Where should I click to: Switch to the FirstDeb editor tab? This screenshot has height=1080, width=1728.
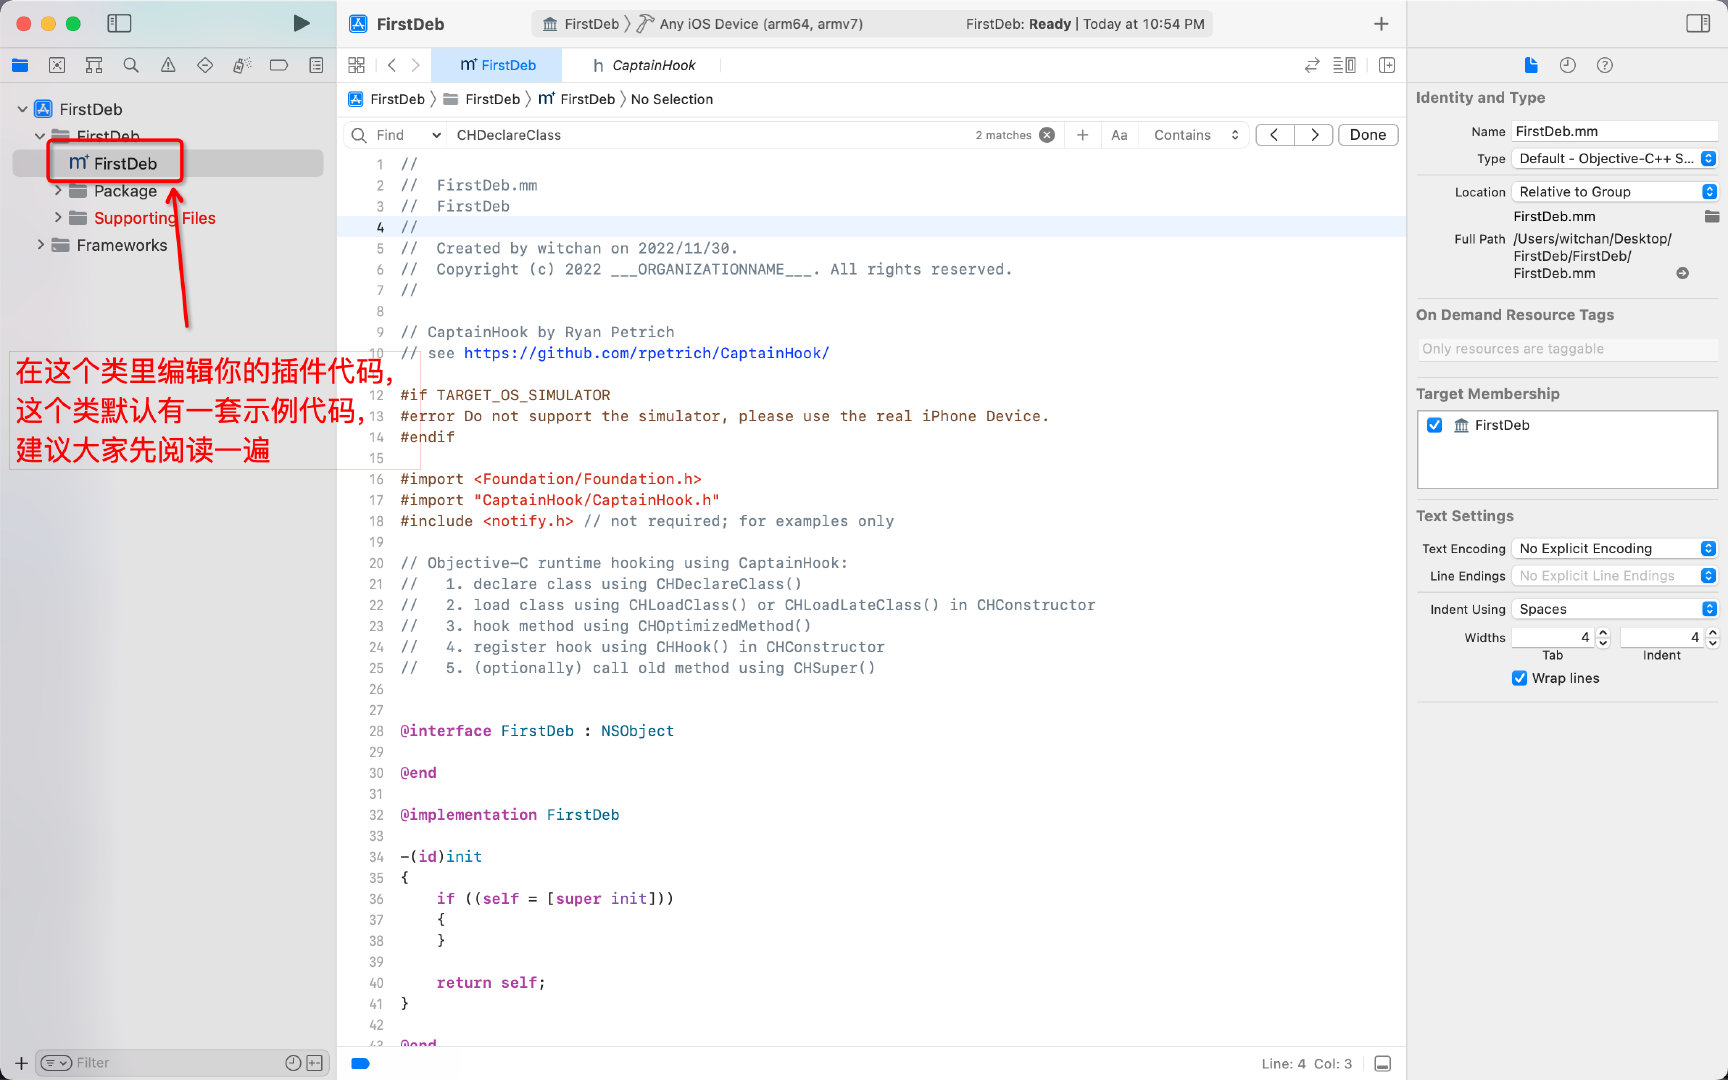pyautogui.click(x=497, y=65)
